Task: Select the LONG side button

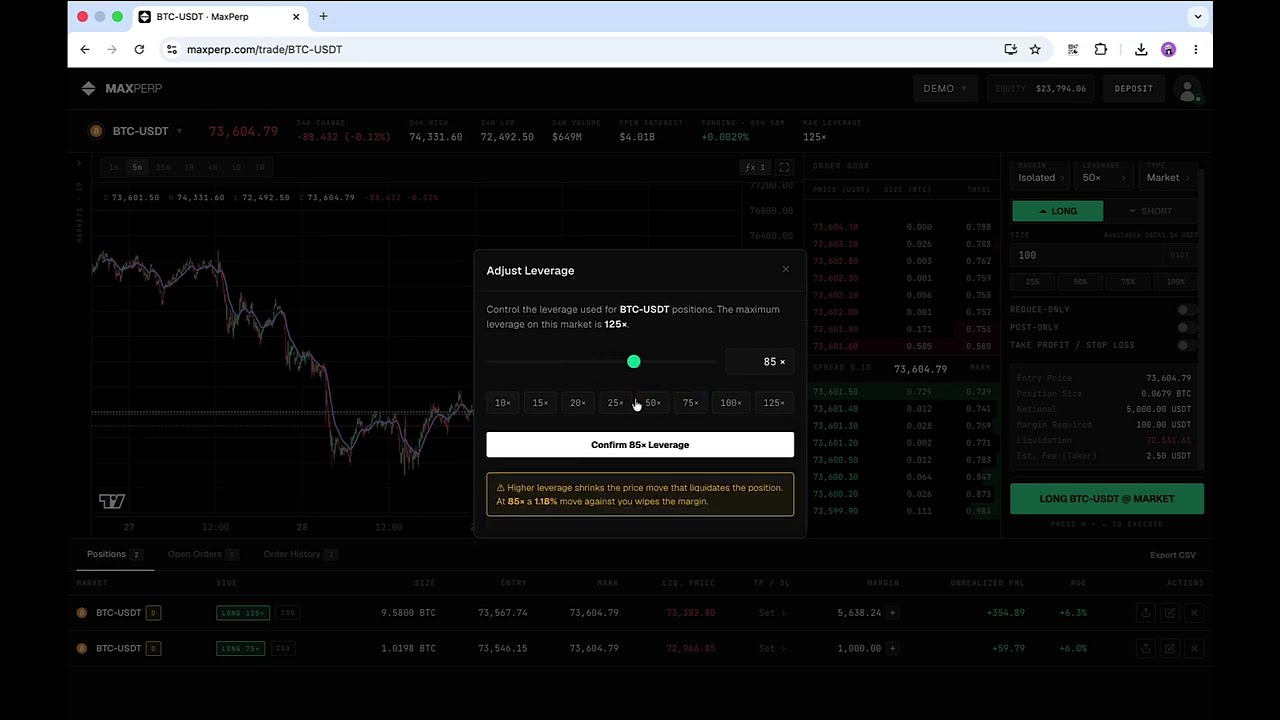Action: click(1057, 211)
